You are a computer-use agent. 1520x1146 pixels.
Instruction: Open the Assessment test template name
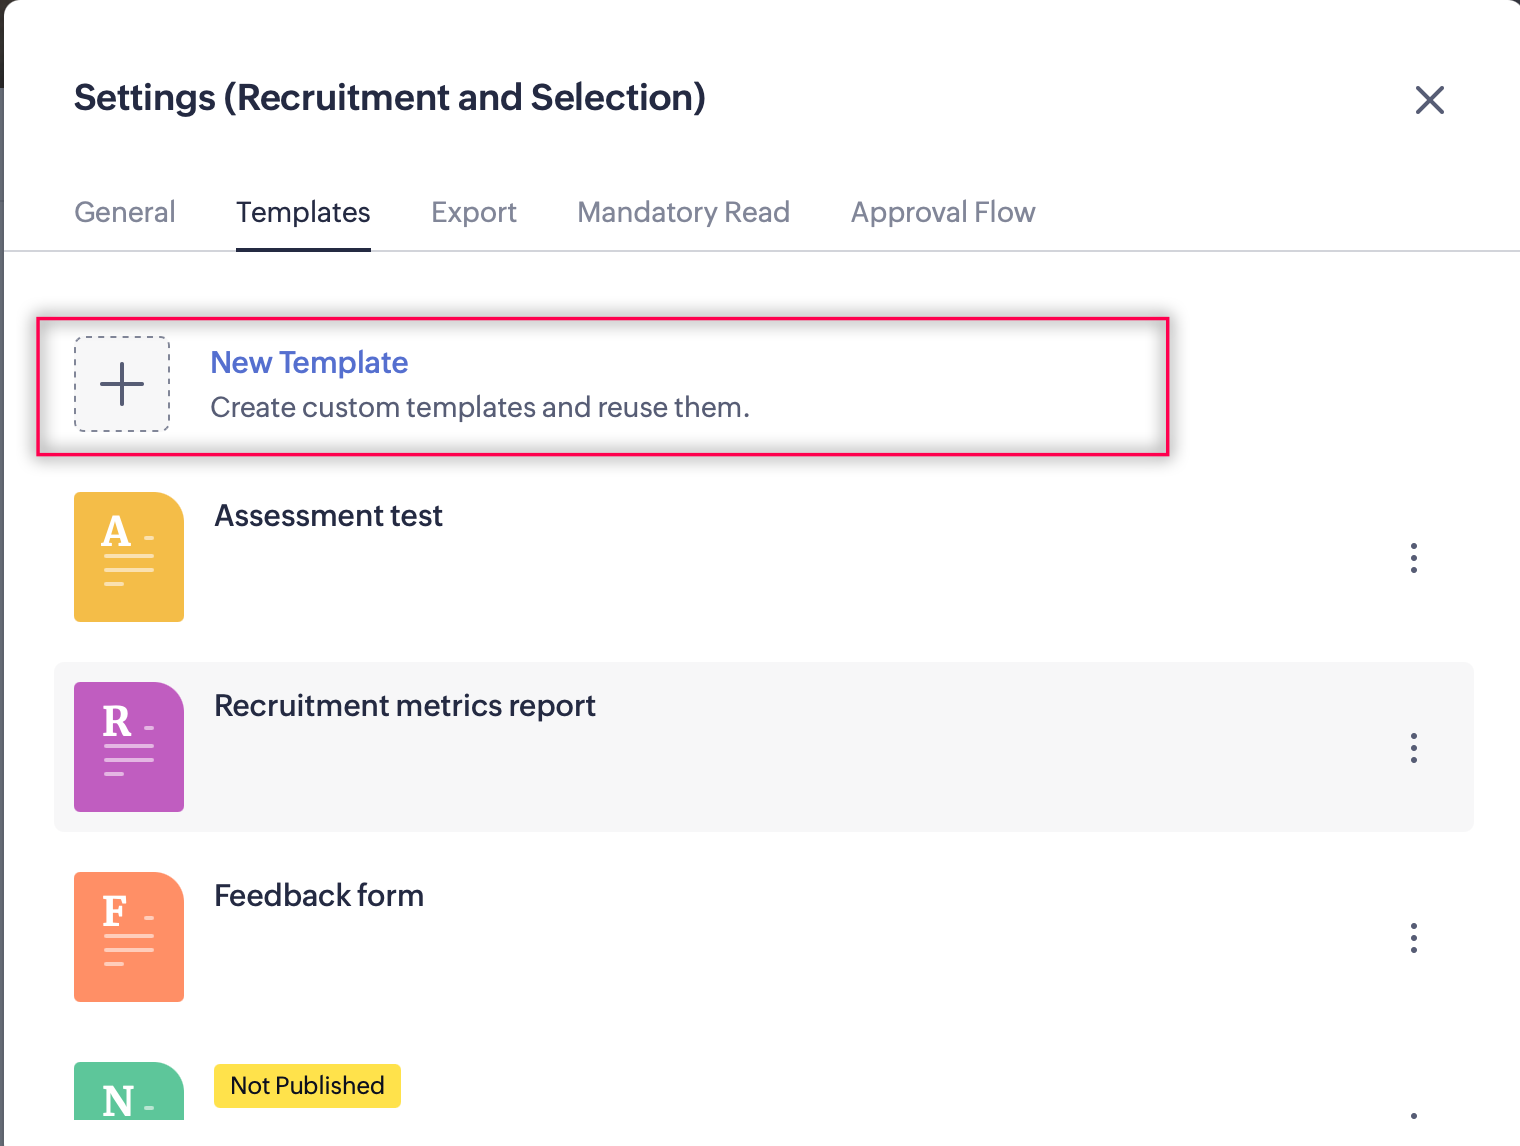pyautogui.click(x=328, y=516)
